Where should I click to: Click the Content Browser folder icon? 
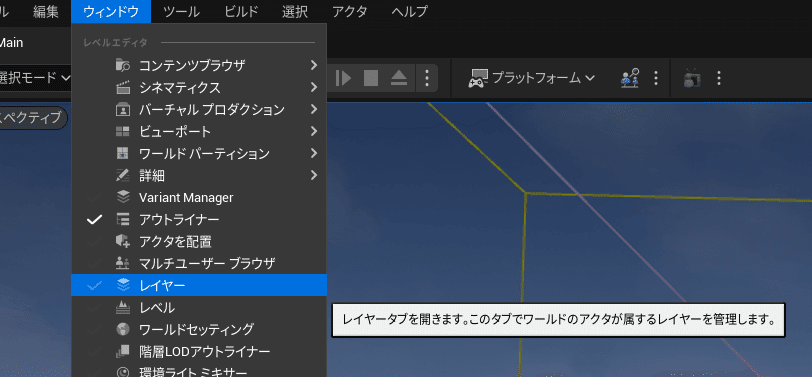click(123, 66)
